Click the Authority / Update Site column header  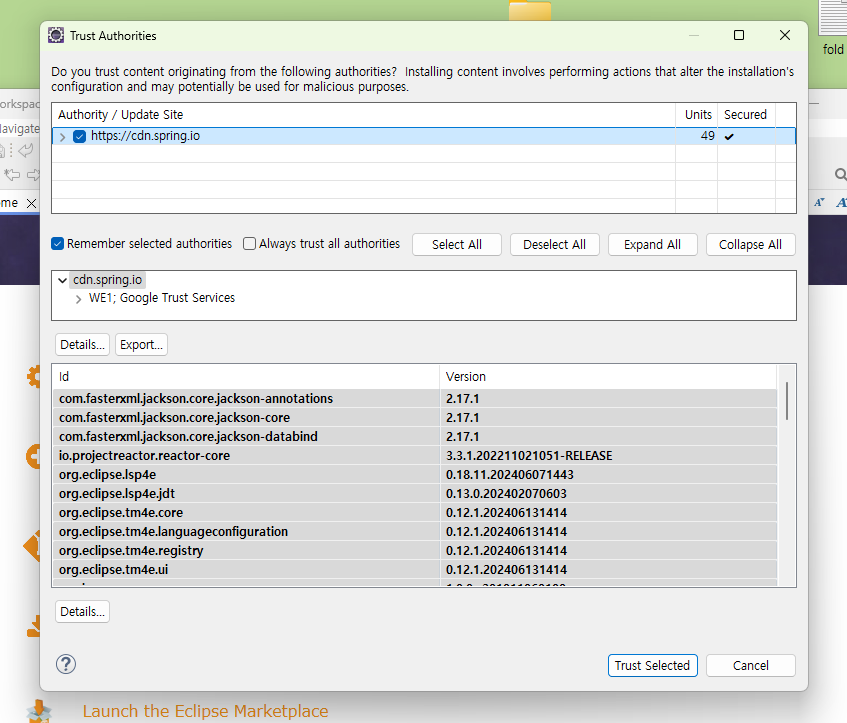(x=364, y=115)
